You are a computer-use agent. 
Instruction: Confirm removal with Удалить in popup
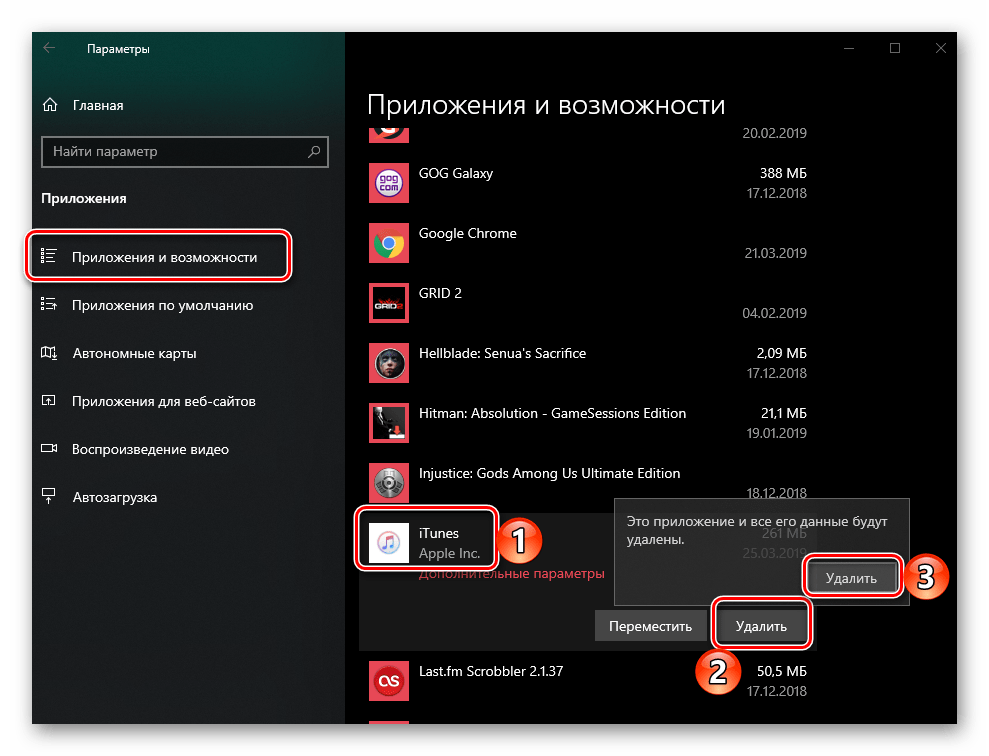pos(853,578)
